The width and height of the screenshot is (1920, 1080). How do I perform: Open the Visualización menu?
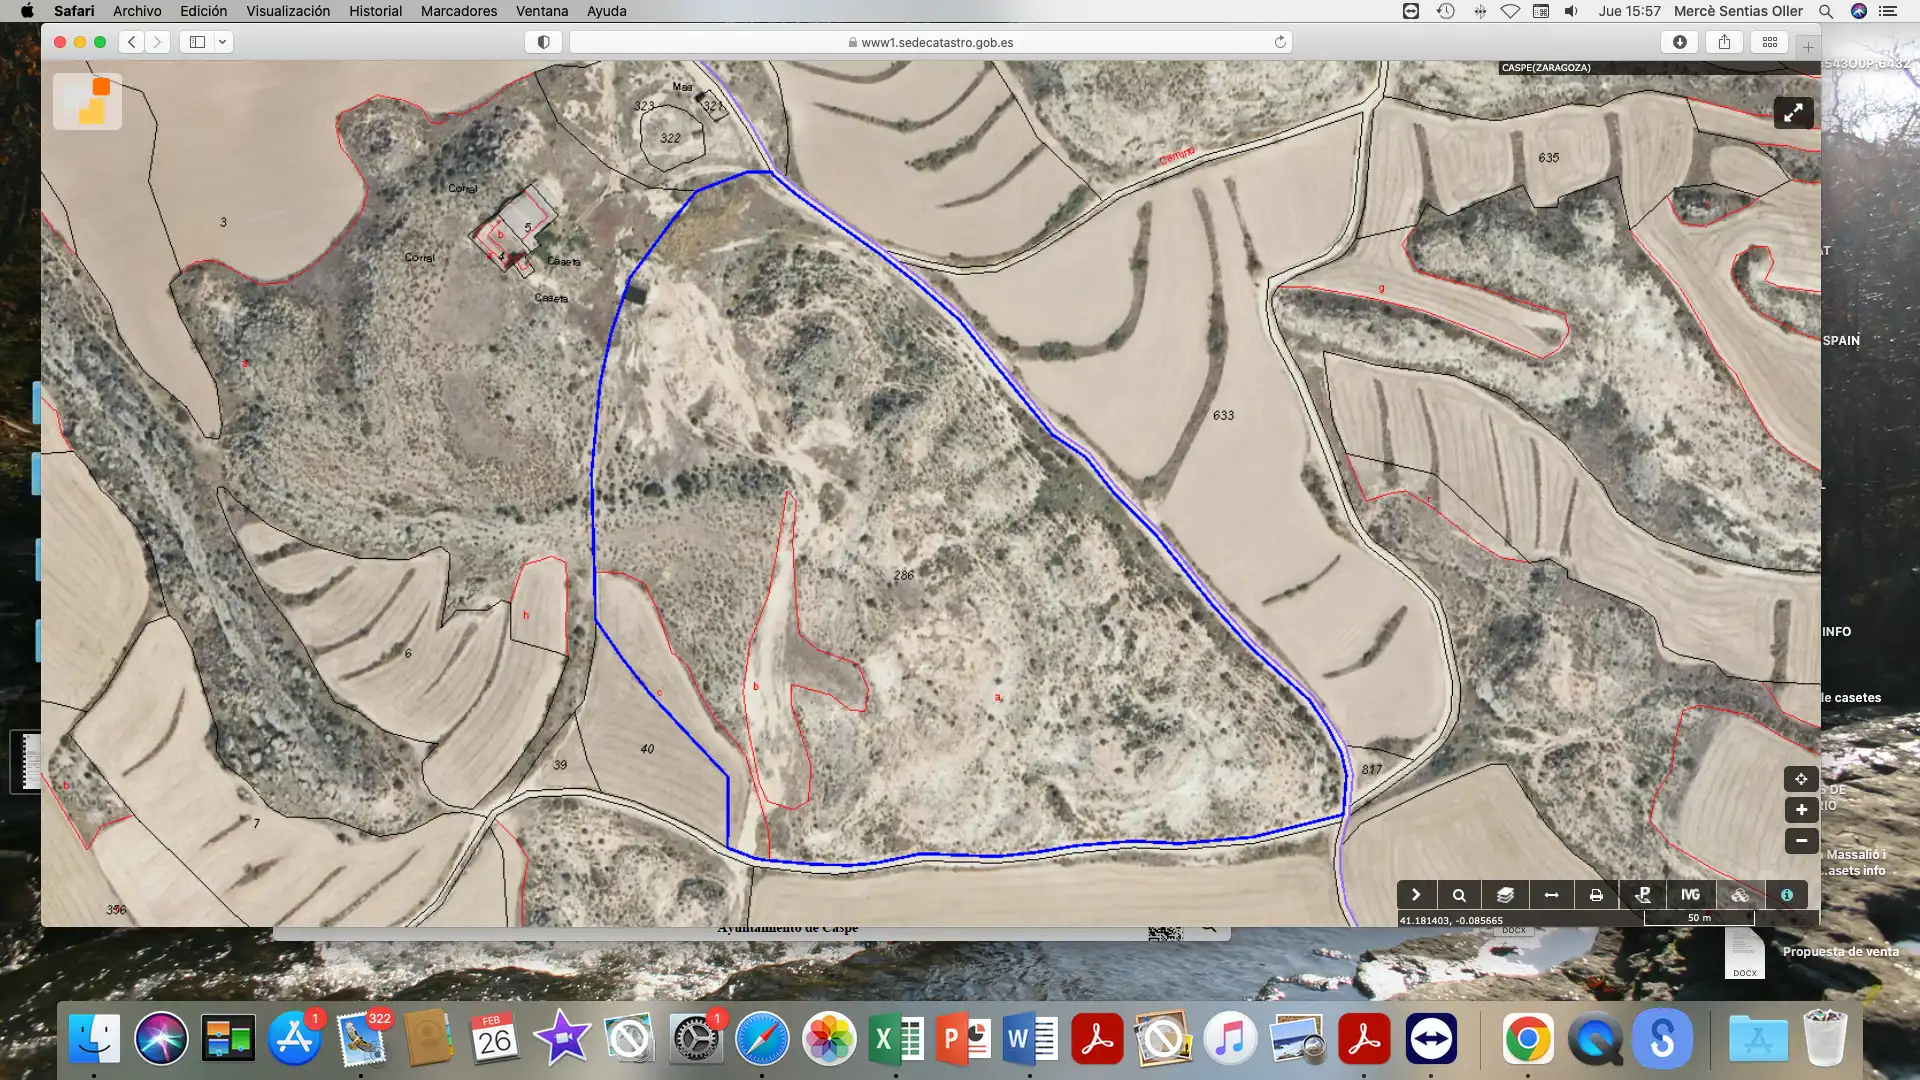288,11
